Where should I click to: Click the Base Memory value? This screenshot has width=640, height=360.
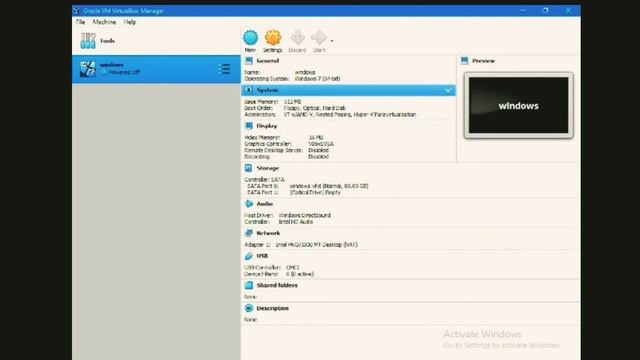292,102
